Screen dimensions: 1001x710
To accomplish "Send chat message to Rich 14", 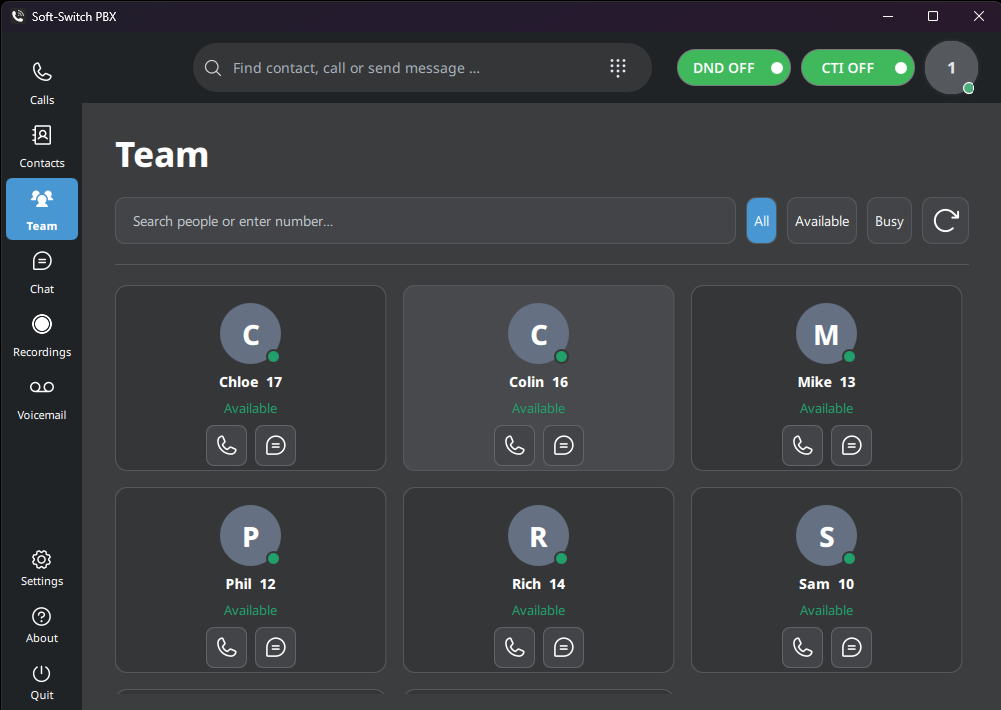I will coord(563,647).
